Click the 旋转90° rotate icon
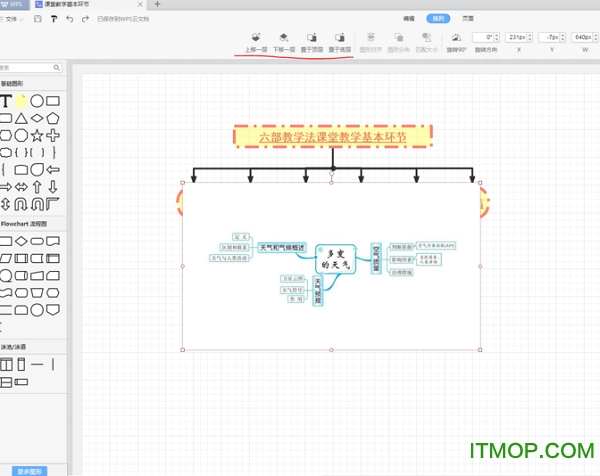 [x=456, y=38]
